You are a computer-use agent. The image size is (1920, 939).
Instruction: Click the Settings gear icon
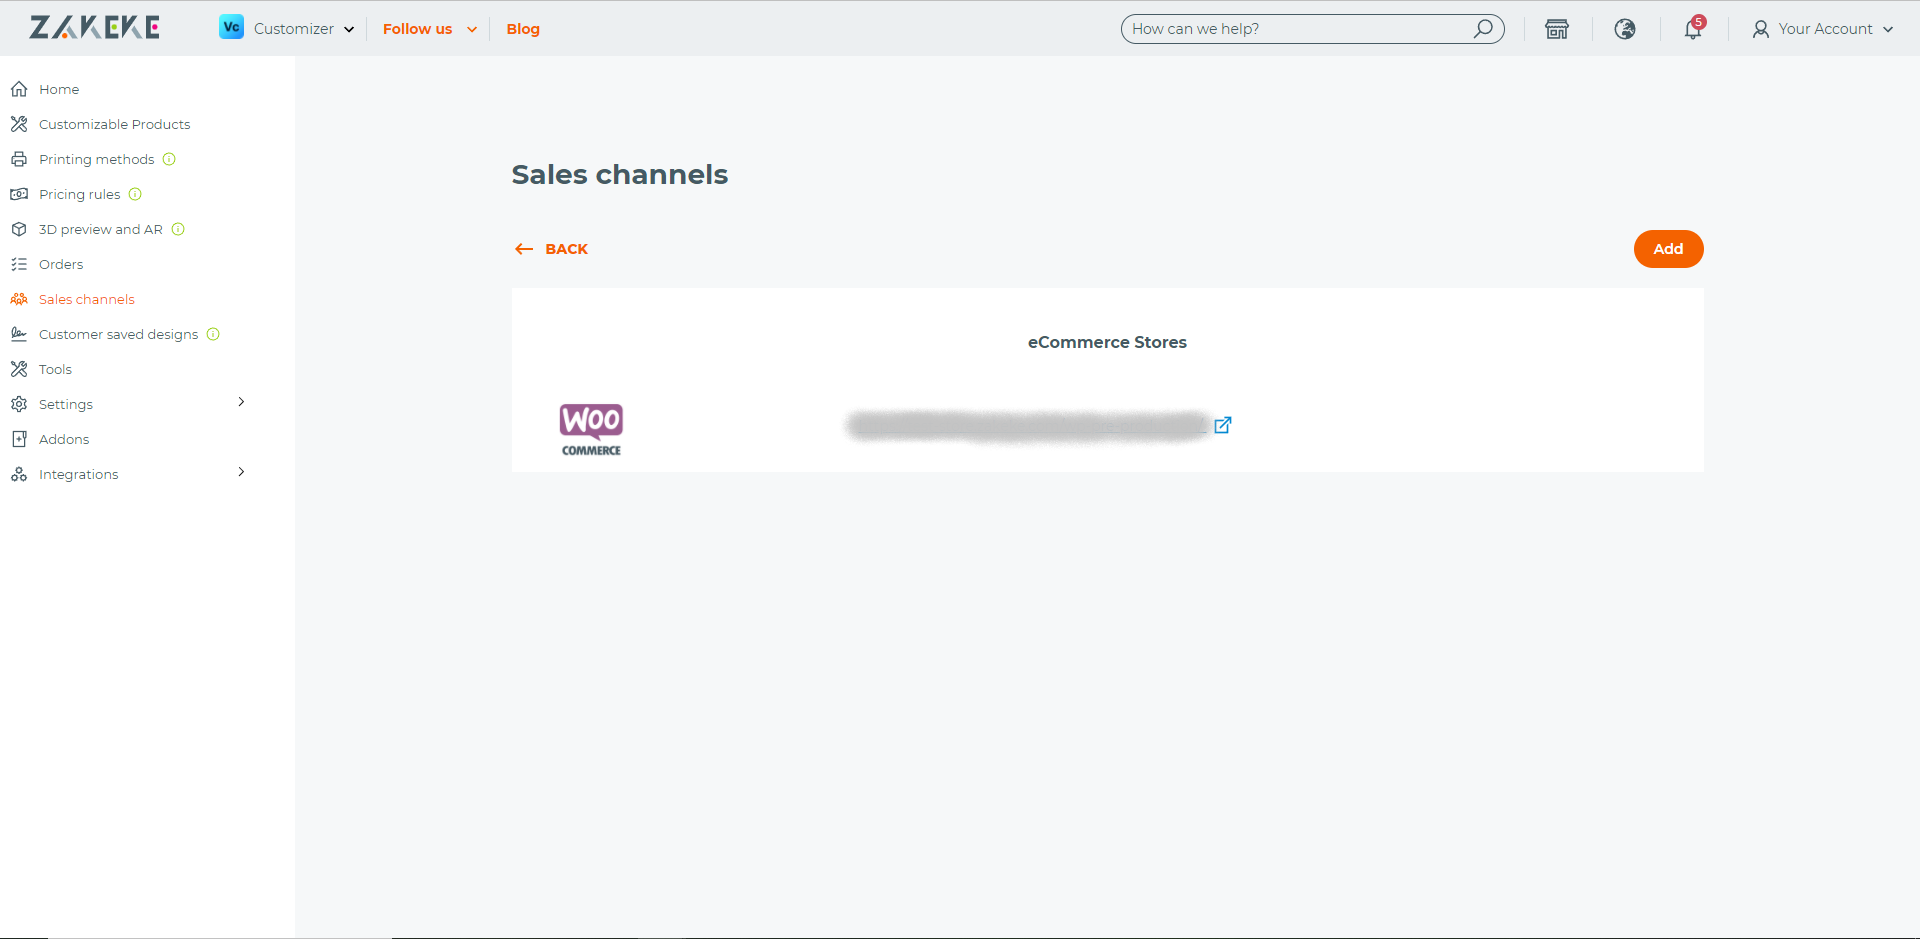pyautogui.click(x=19, y=404)
